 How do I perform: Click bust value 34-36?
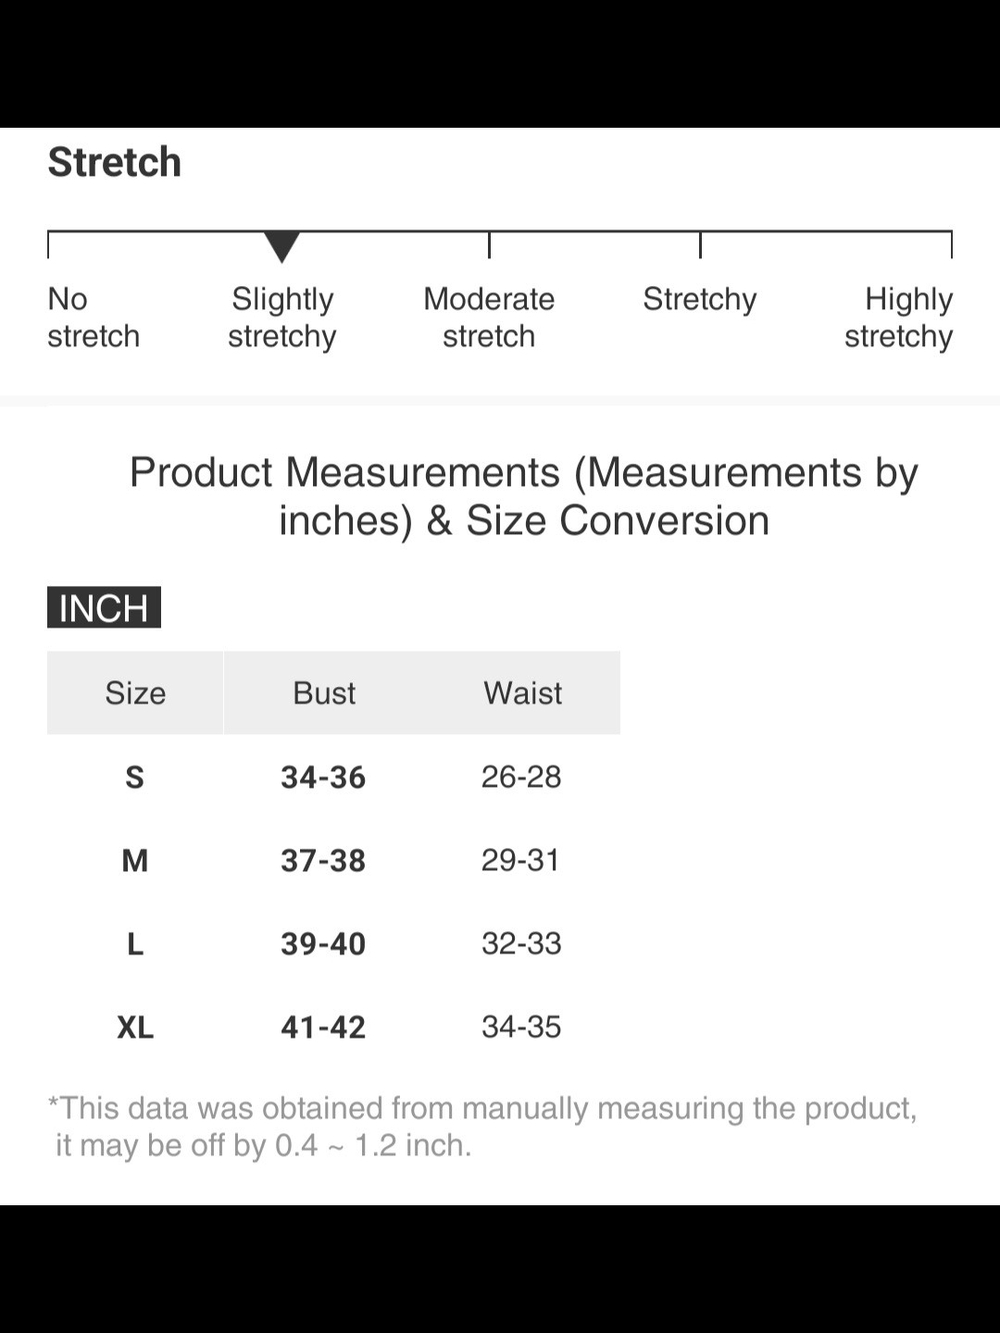click(323, 777)
